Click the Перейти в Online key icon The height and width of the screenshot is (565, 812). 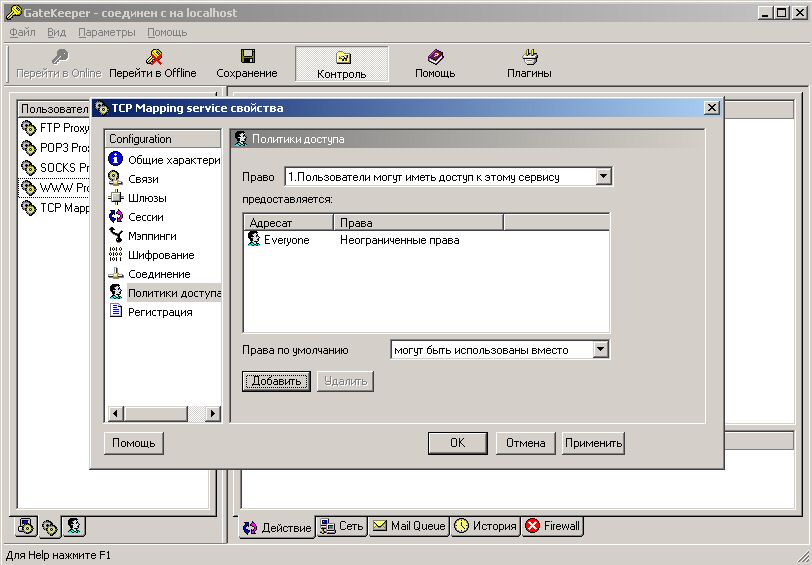coord(60,56)
